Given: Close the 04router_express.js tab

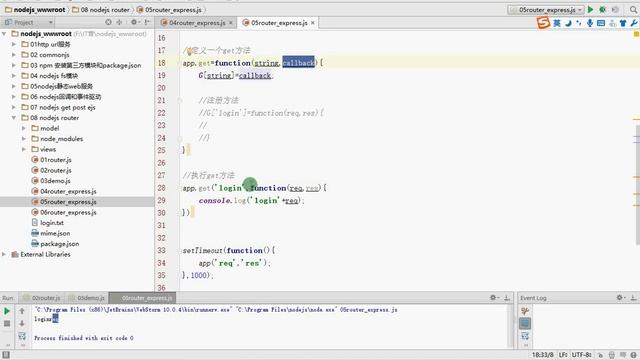Looking at the screenshot, I should tap(231, 23).
